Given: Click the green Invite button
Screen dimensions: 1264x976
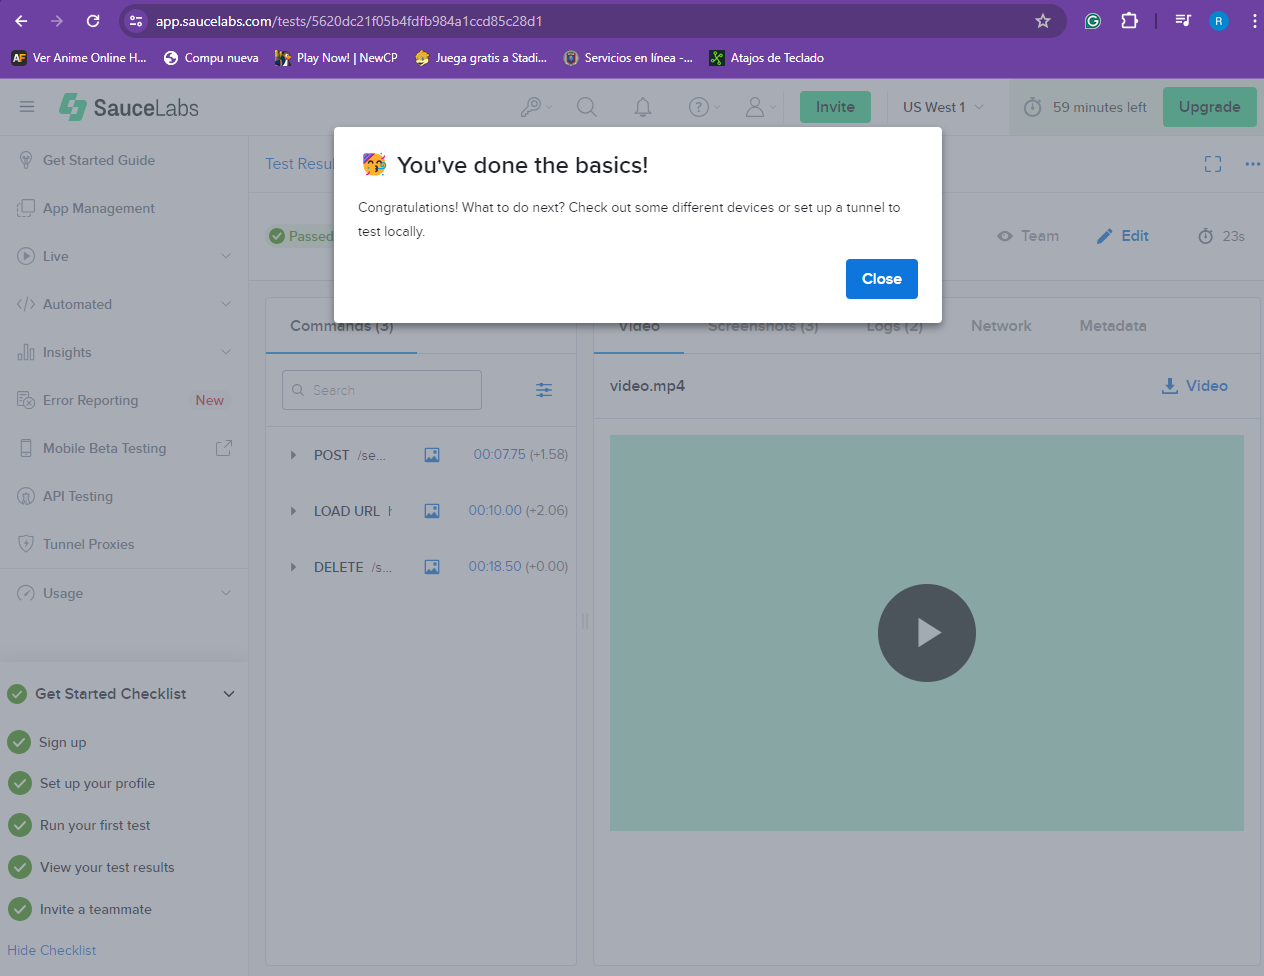Looking at the screenshot, I should (835, 107).
